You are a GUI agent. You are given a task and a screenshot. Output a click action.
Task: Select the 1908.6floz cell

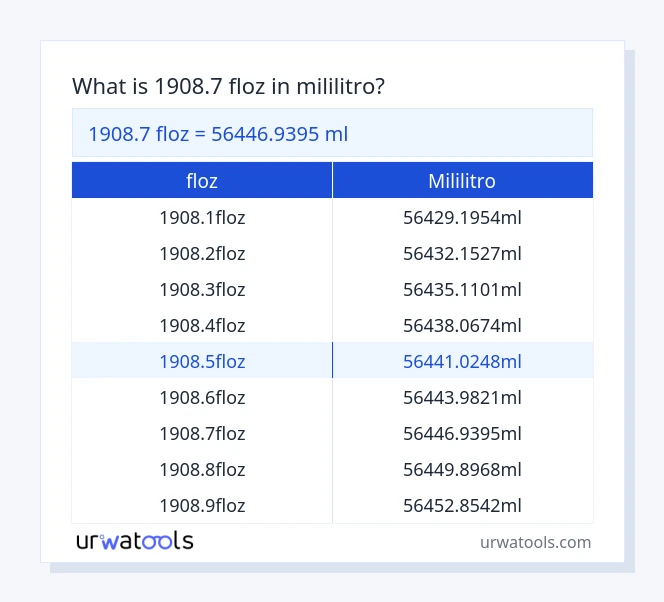pos(202,397)
